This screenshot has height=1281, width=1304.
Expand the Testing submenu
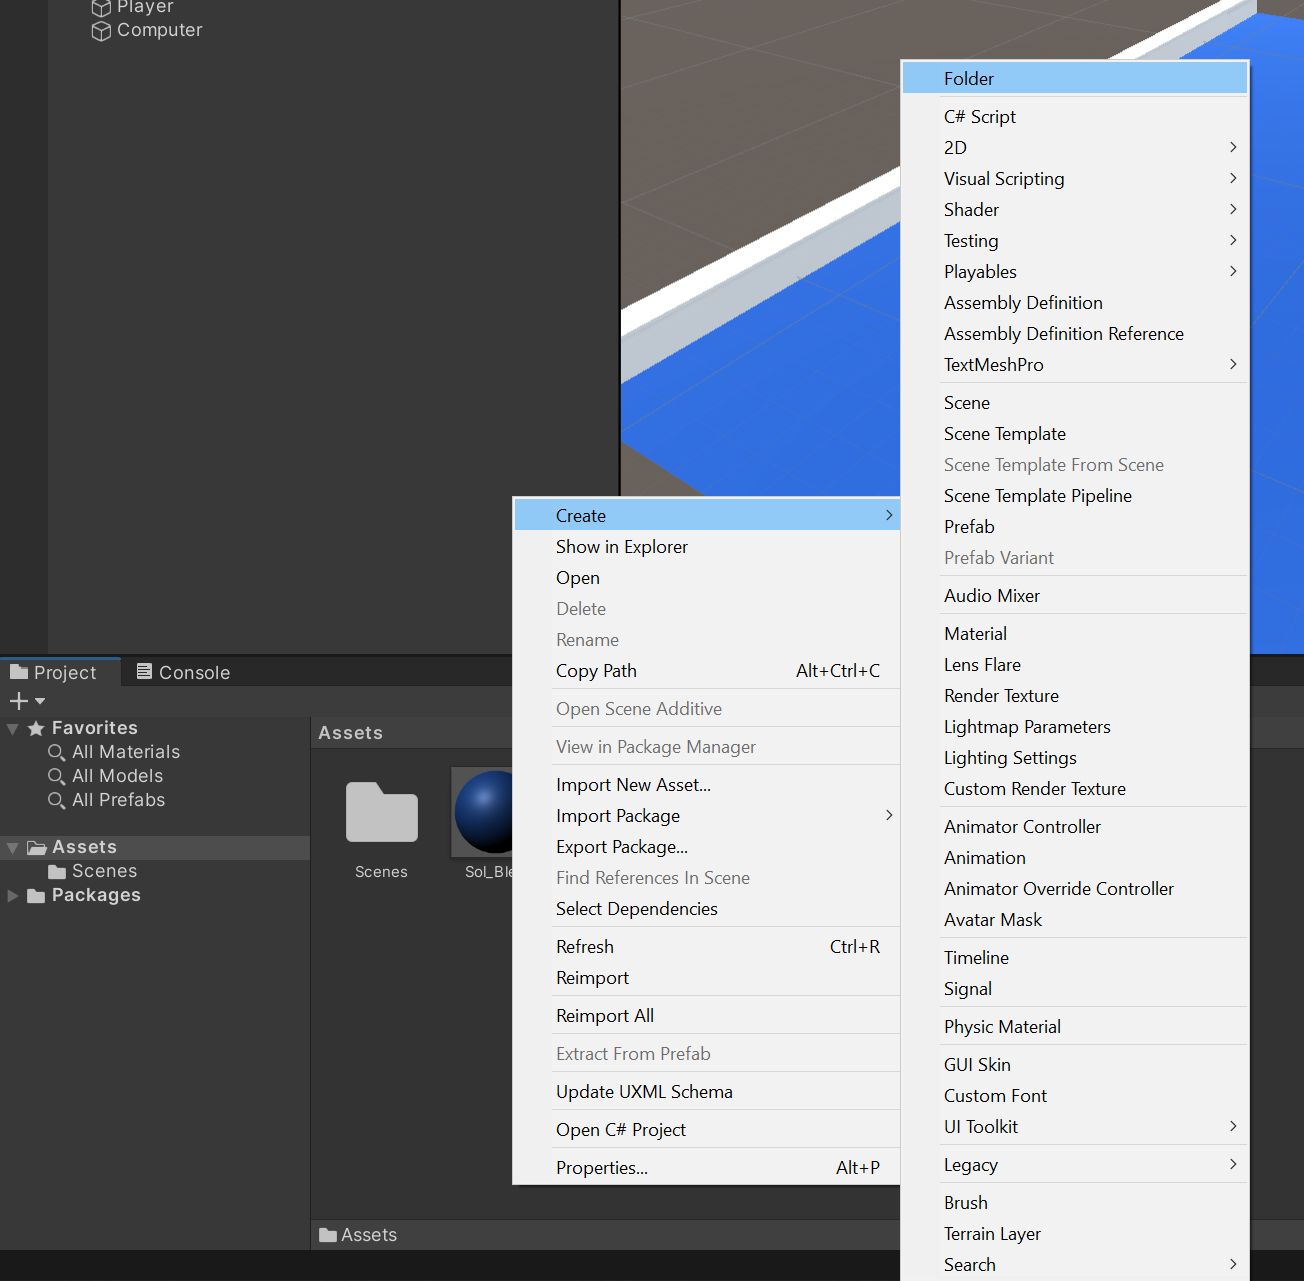(x=1075, y=241)
